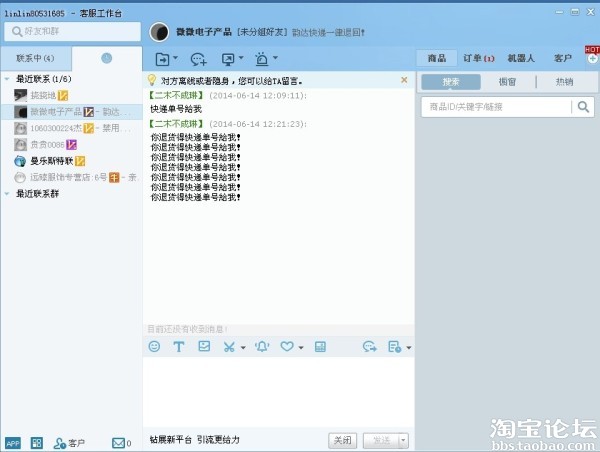Viewport: 600px width, 452px height.
Task: Open dropdown next to monitor icon
Action: click(x=241, y=58)
